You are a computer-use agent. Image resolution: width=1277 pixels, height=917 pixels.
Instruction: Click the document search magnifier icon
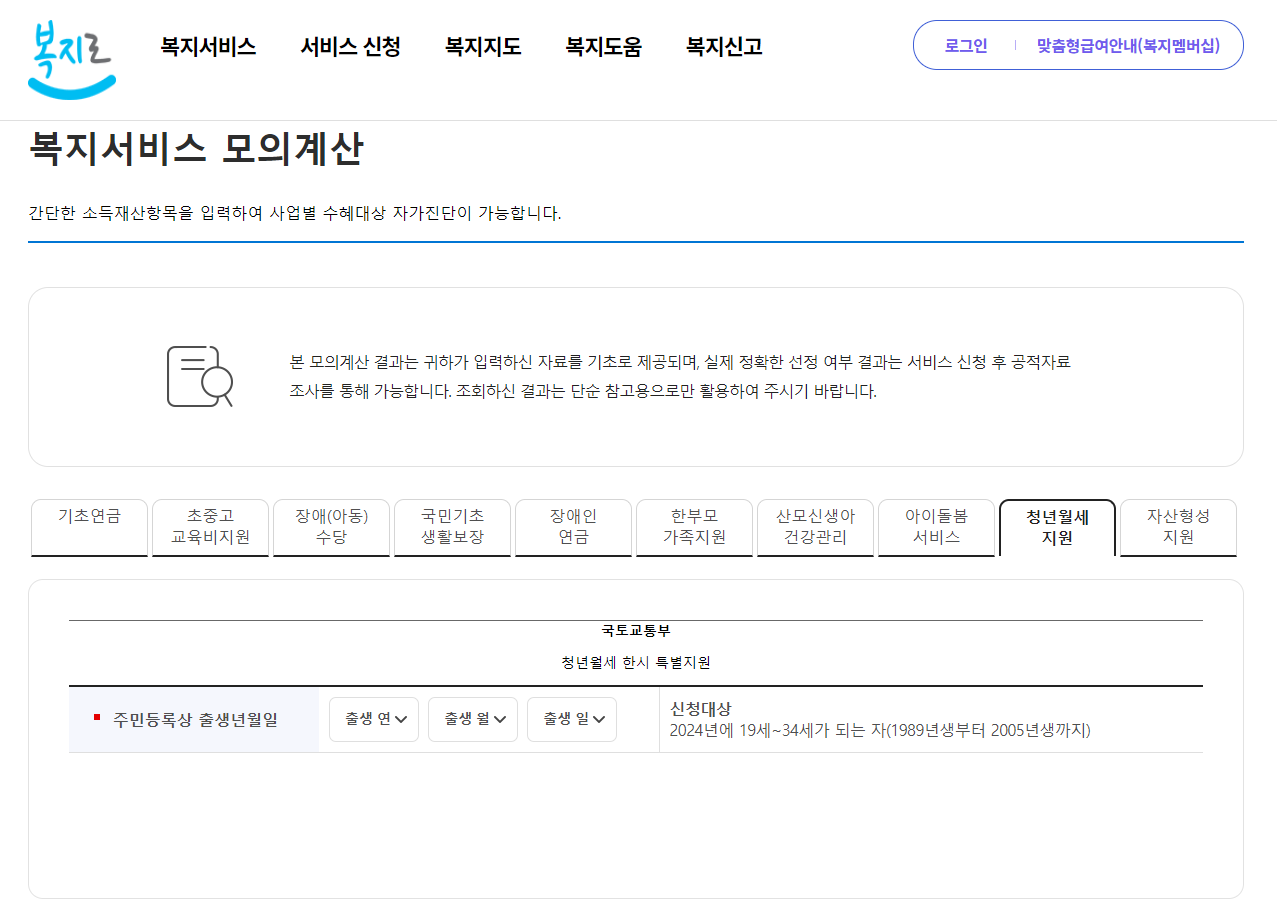(x=200, y=376)
